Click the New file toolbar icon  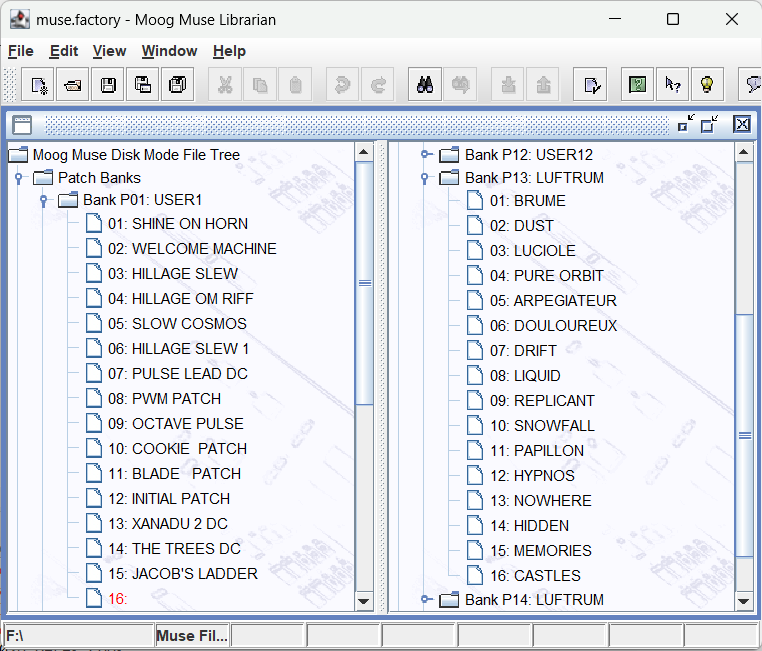(x=39, y=85)
